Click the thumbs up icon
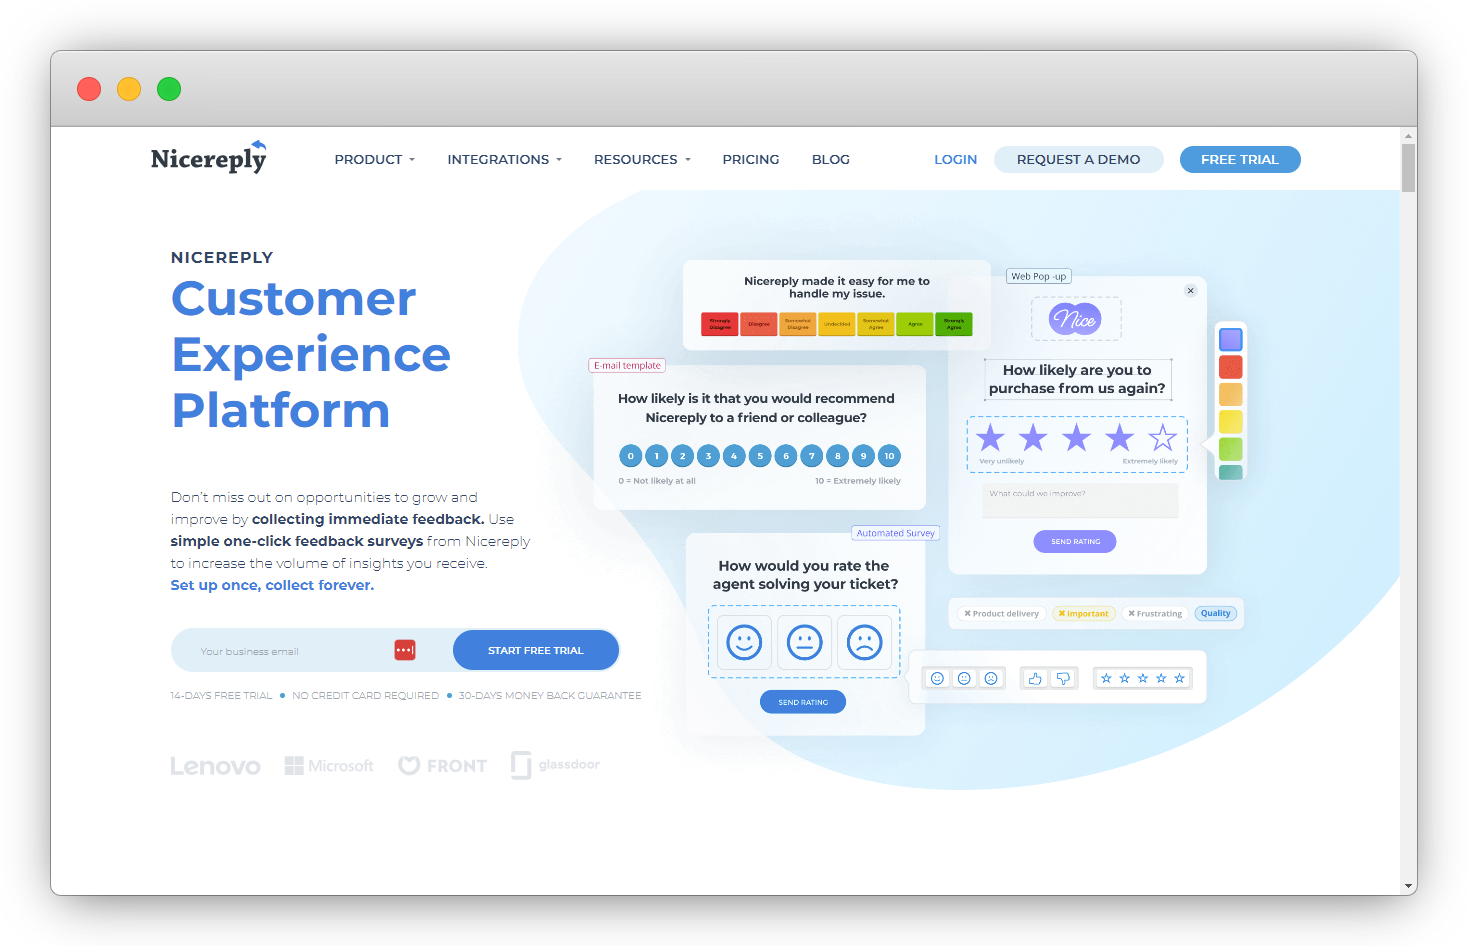Viewport: 1468px width, 946px height. point(1035,678)
